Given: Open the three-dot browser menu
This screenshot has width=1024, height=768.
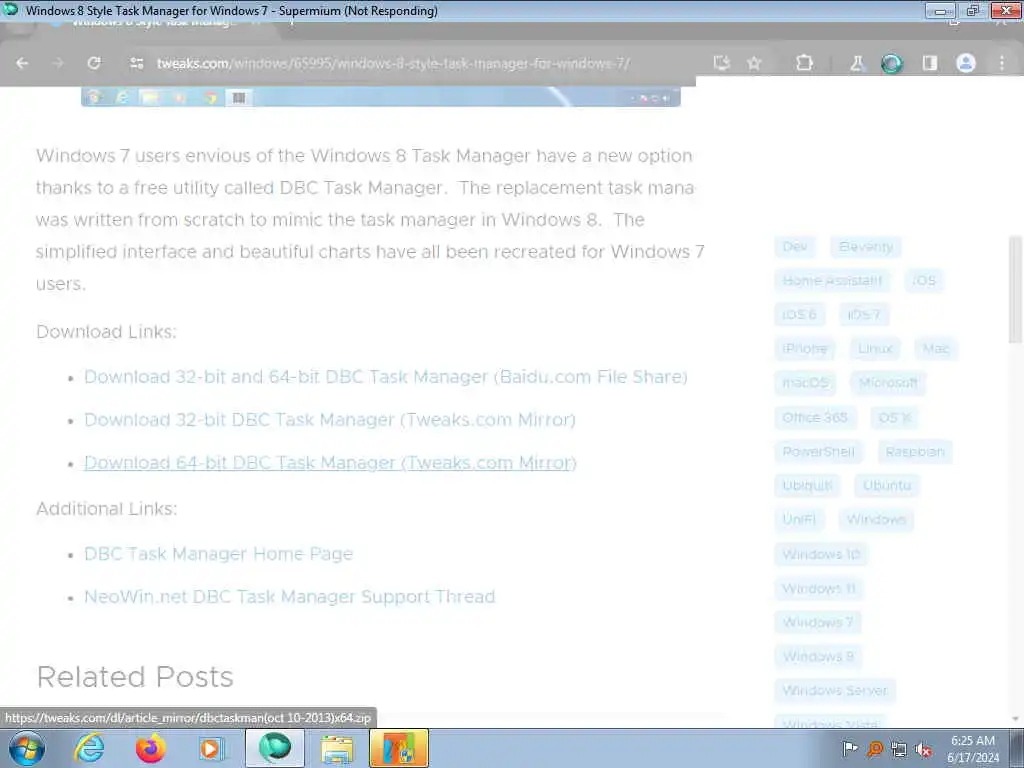Looking at the screenshot, I should [x=1002, y=63].
